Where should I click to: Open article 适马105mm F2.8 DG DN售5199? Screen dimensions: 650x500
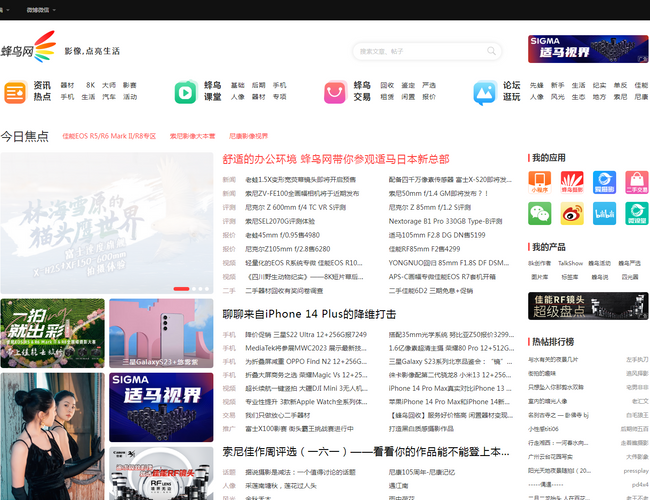pyautogui.click(x=437, y=235)
